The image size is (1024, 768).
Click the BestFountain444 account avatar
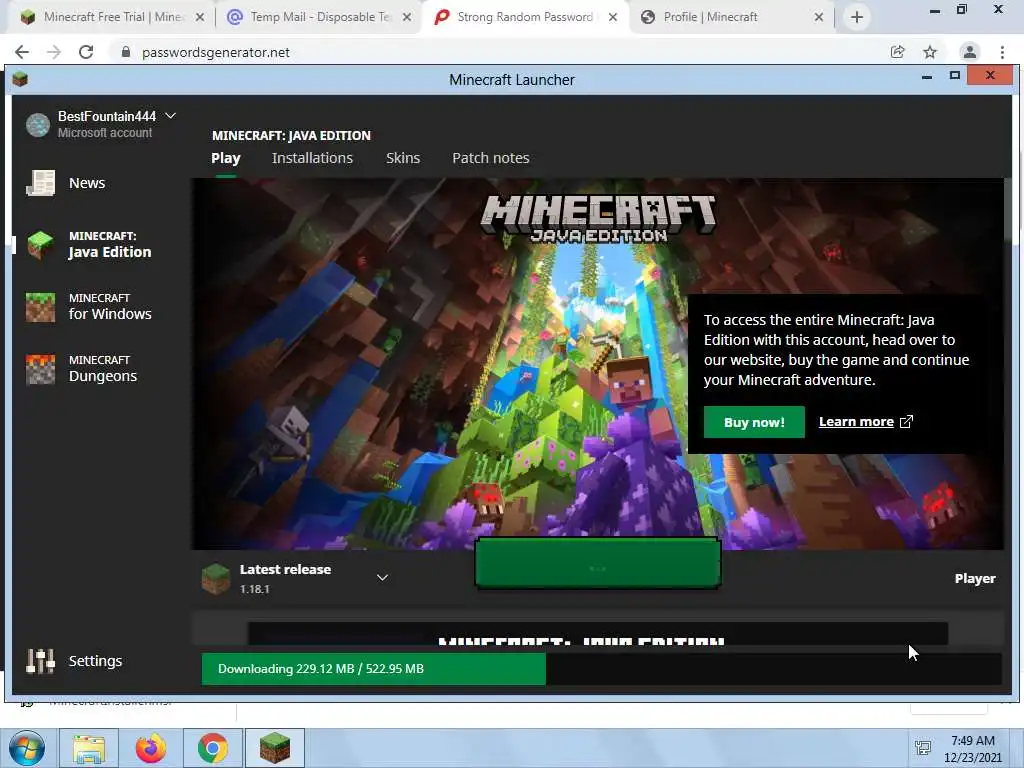click(x=38, y=124)
